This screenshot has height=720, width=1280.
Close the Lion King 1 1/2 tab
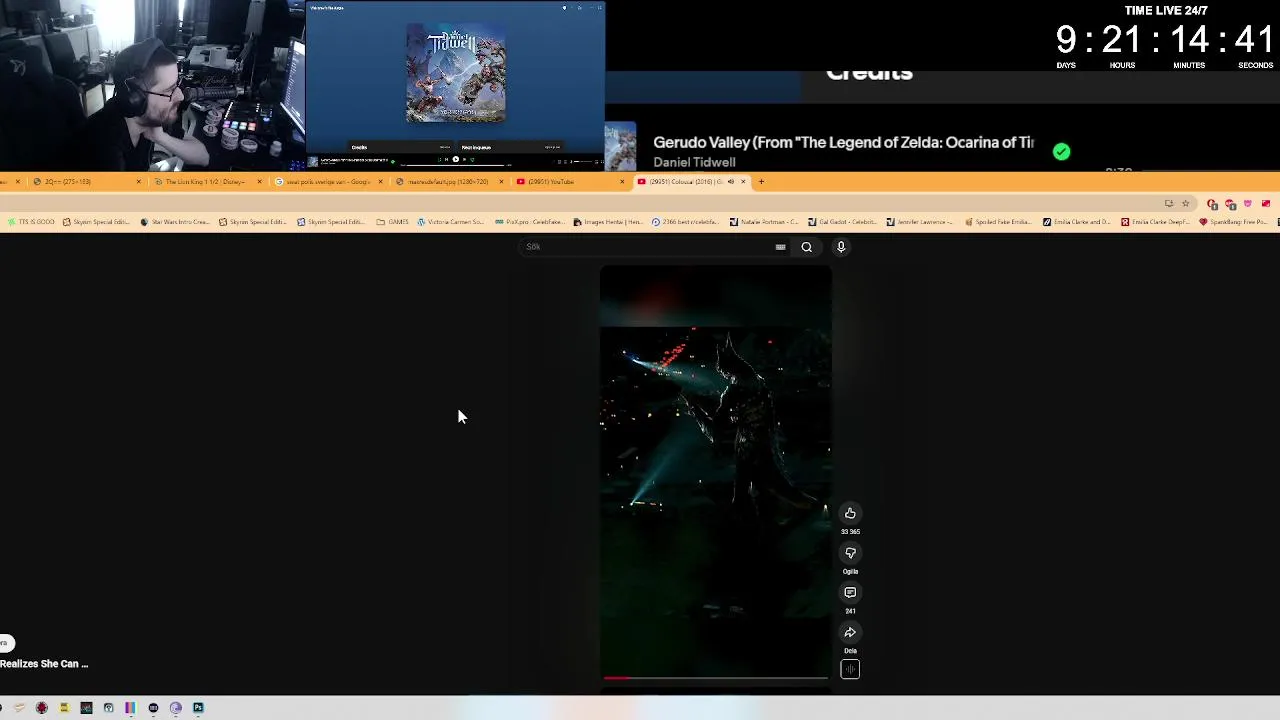(x=259, y=182)
